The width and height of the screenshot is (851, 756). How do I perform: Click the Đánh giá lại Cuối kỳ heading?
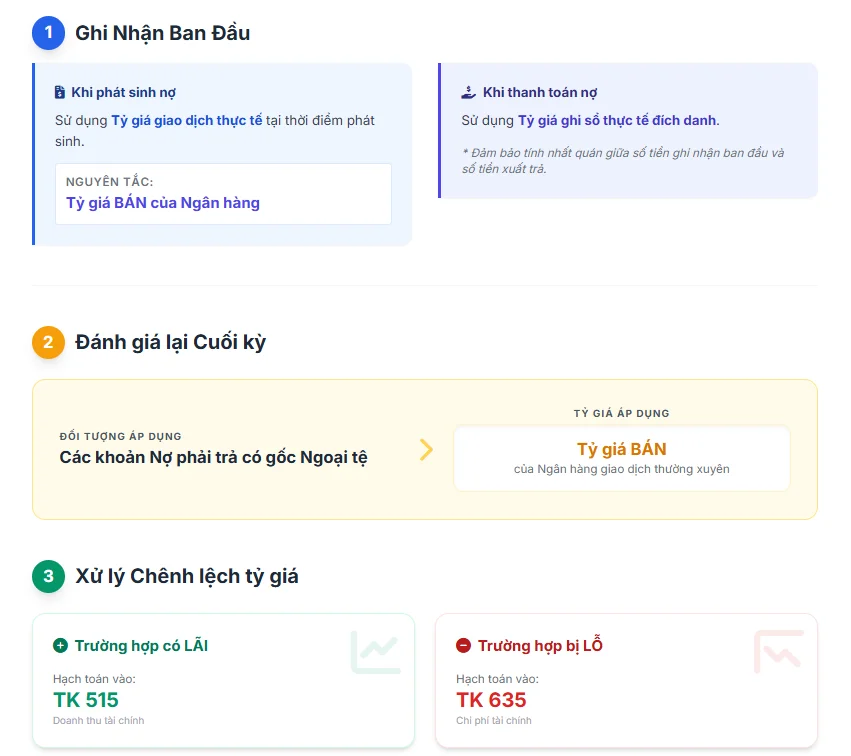point(170,342)
